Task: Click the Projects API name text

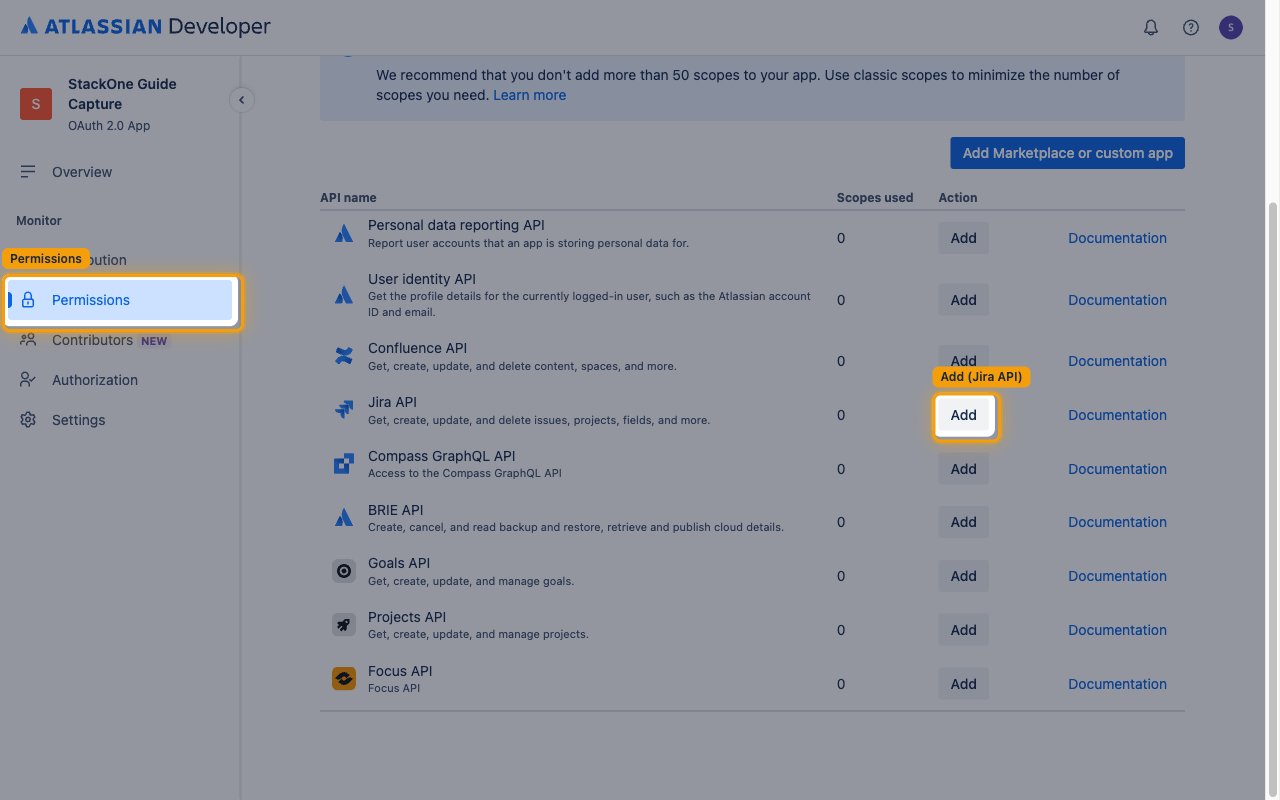Action: point(407,617)
